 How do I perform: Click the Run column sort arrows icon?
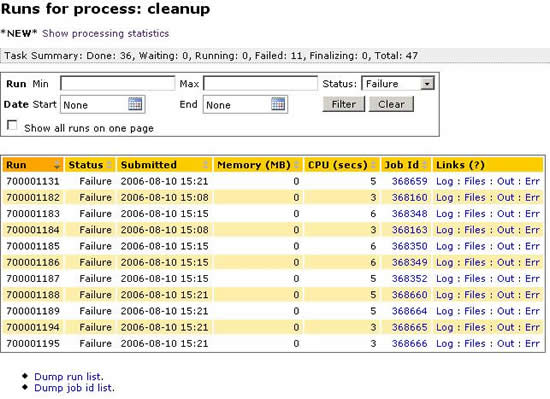tap(57, 165)
